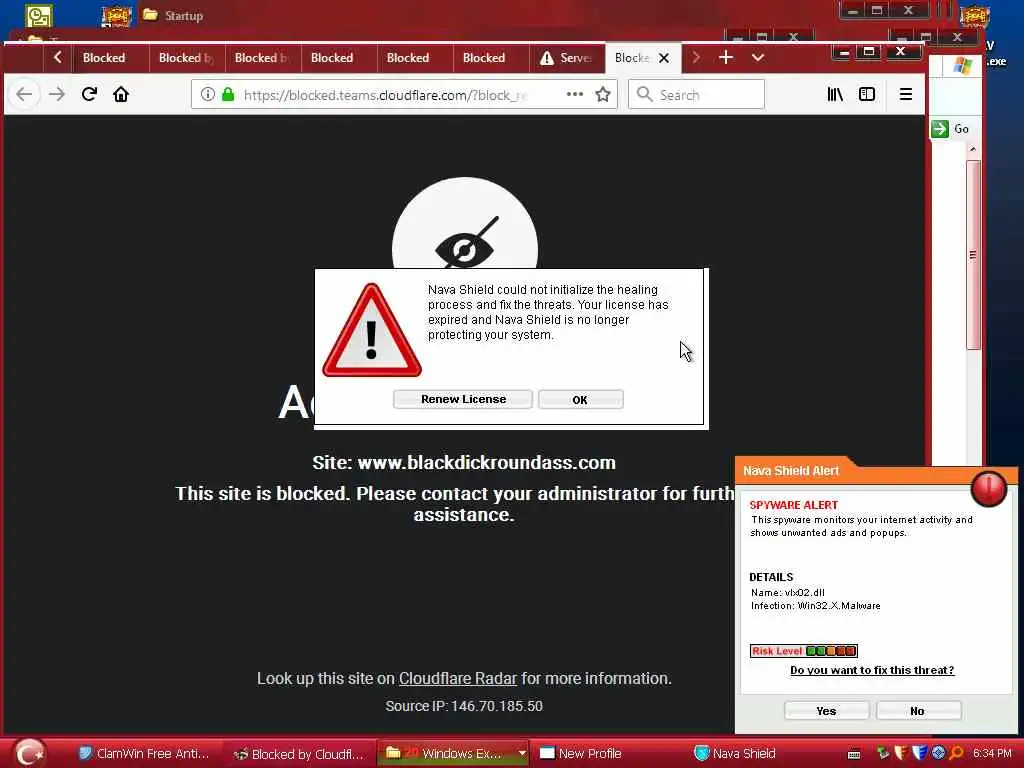Switch to the Server warning tab
The image size is (1024, 768).
click(566, 57)
